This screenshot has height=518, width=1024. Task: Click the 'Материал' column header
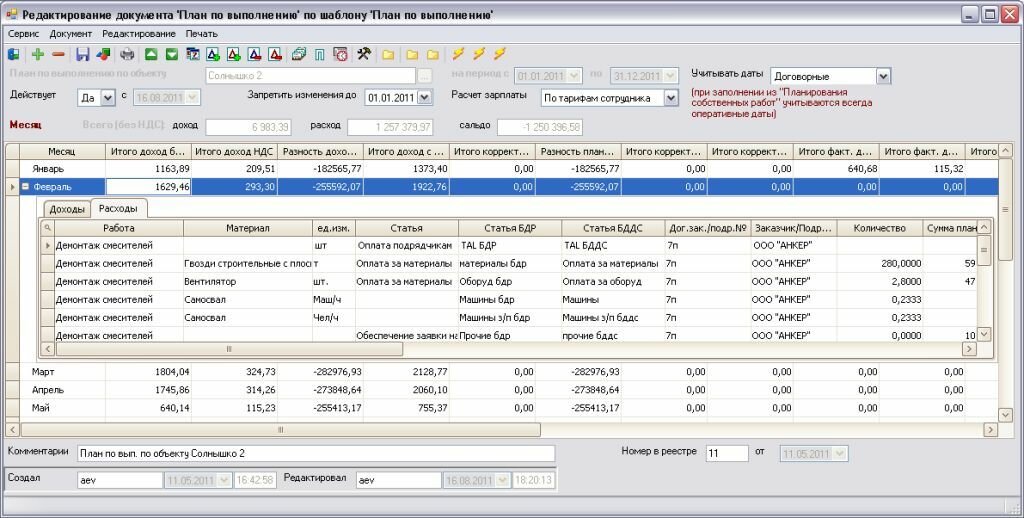[x=247, y=228]
